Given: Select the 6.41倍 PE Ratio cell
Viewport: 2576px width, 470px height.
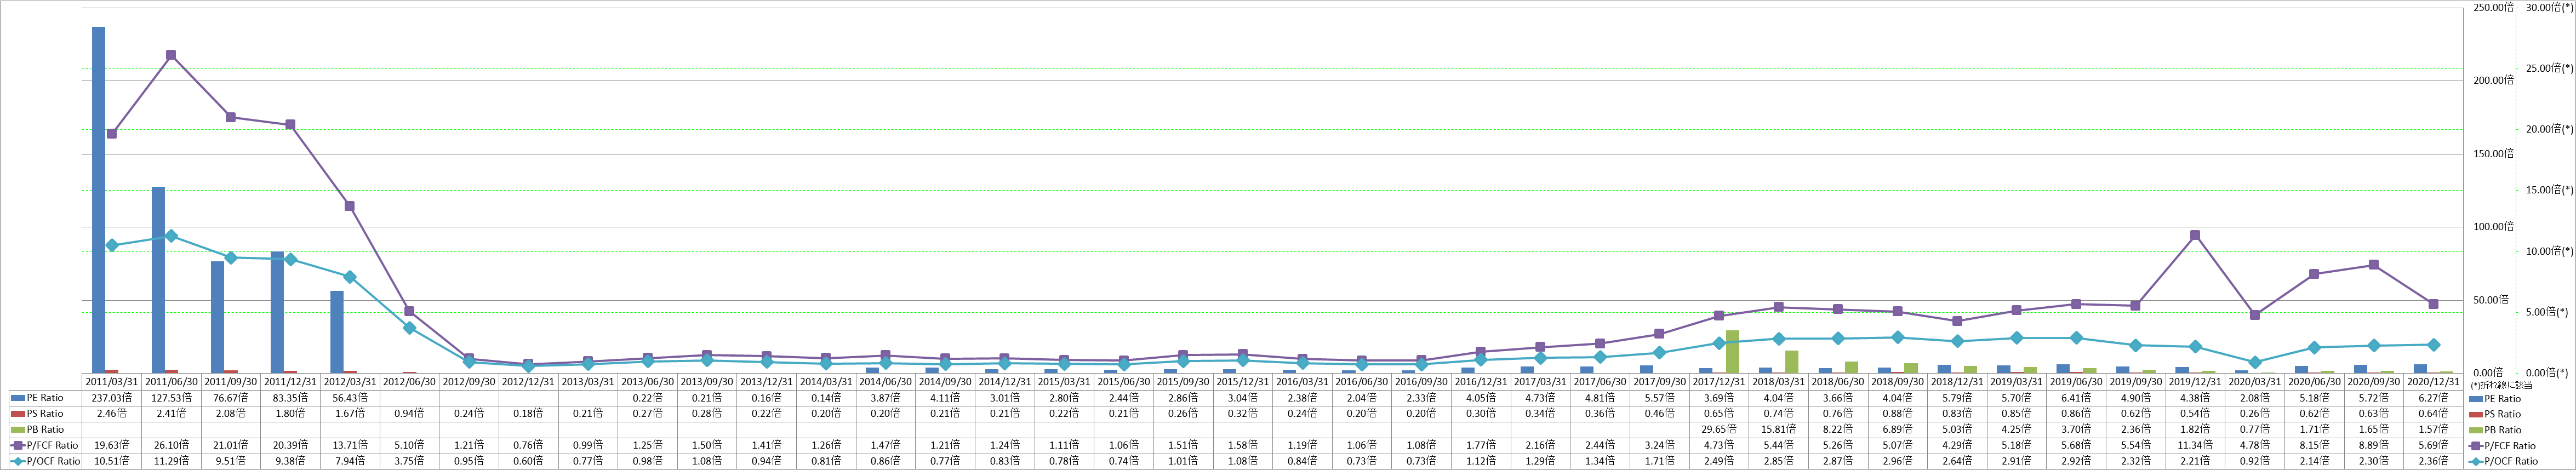Looking at the screenshot, I should click(x=2076, y=398).
